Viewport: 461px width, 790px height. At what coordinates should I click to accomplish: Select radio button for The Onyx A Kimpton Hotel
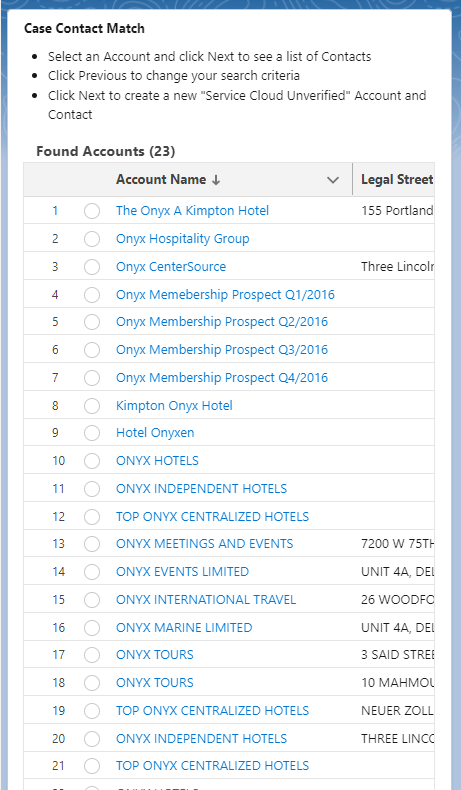tap(92, 211)
